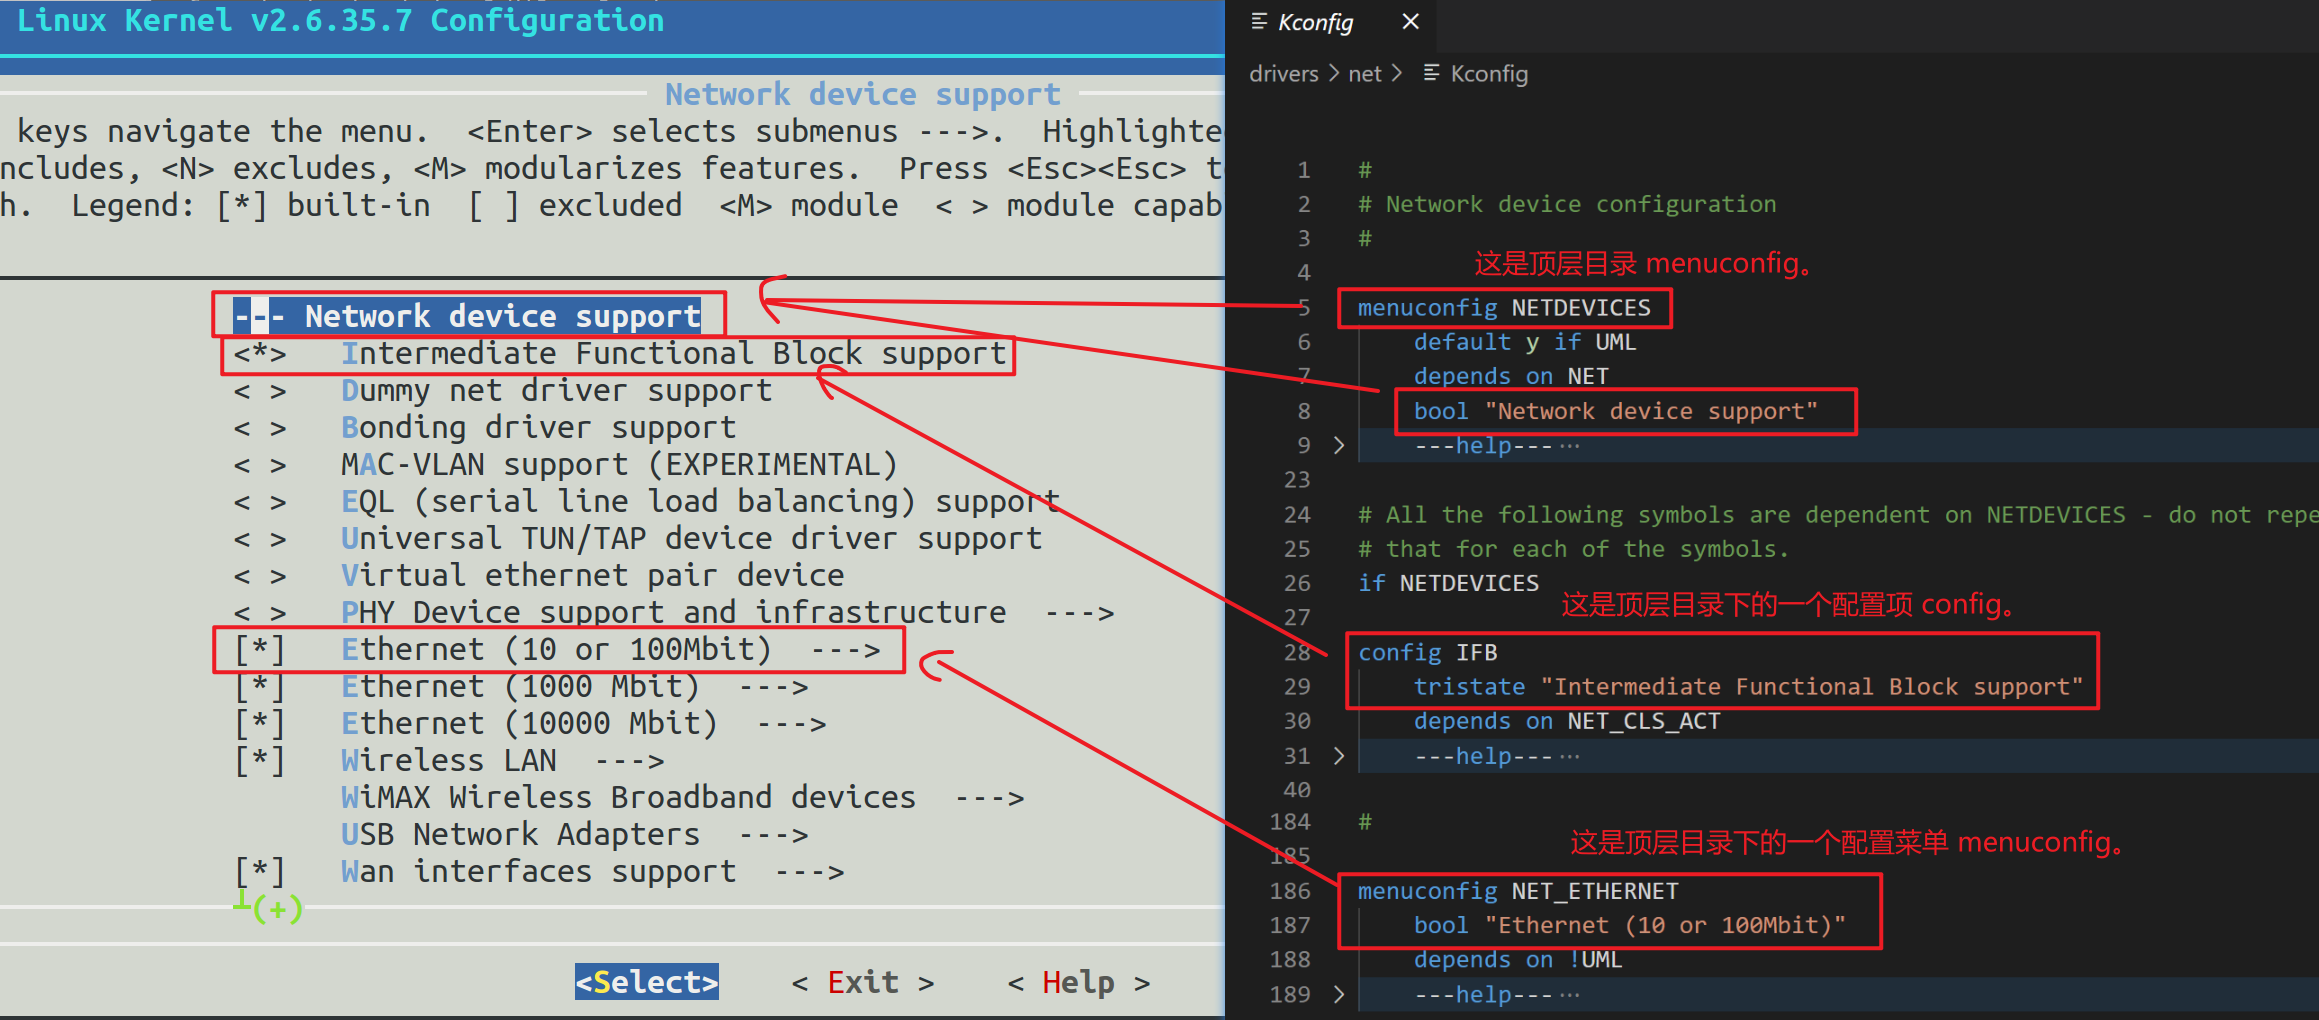Click 'if NETDEVICES' code line
This screenshot has height=1020, width=2319.
[x=1448, y=583]
